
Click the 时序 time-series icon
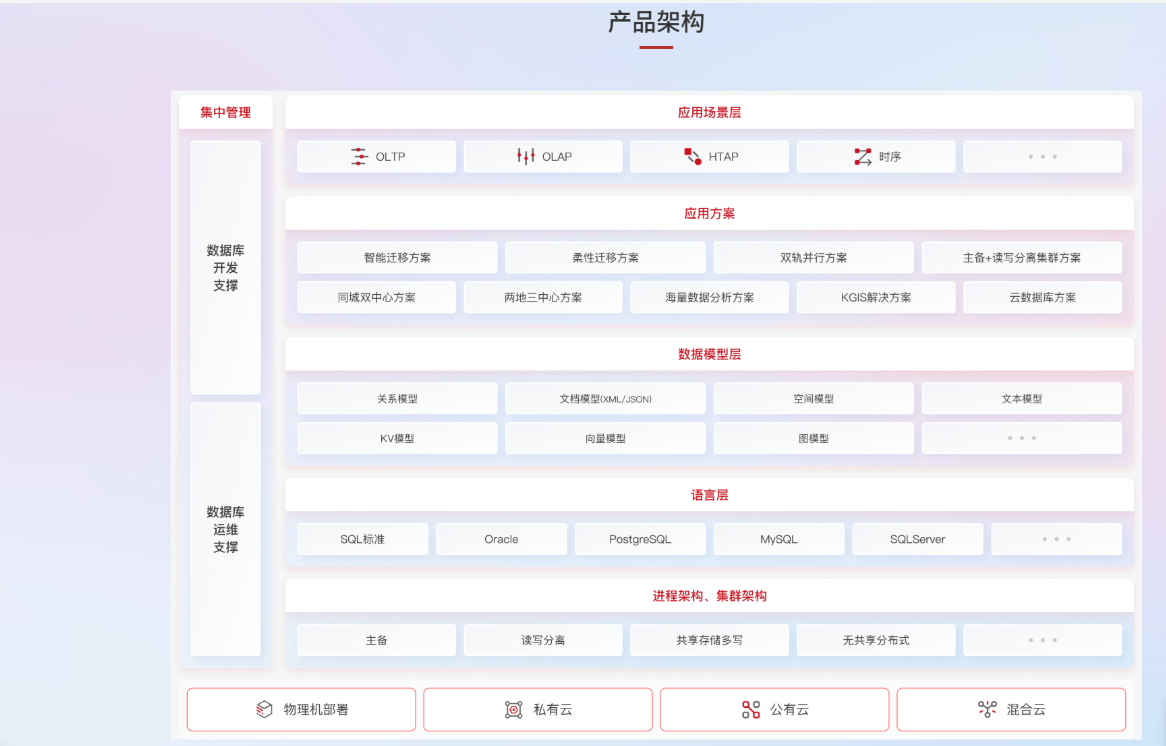click(x=863, y=156)
